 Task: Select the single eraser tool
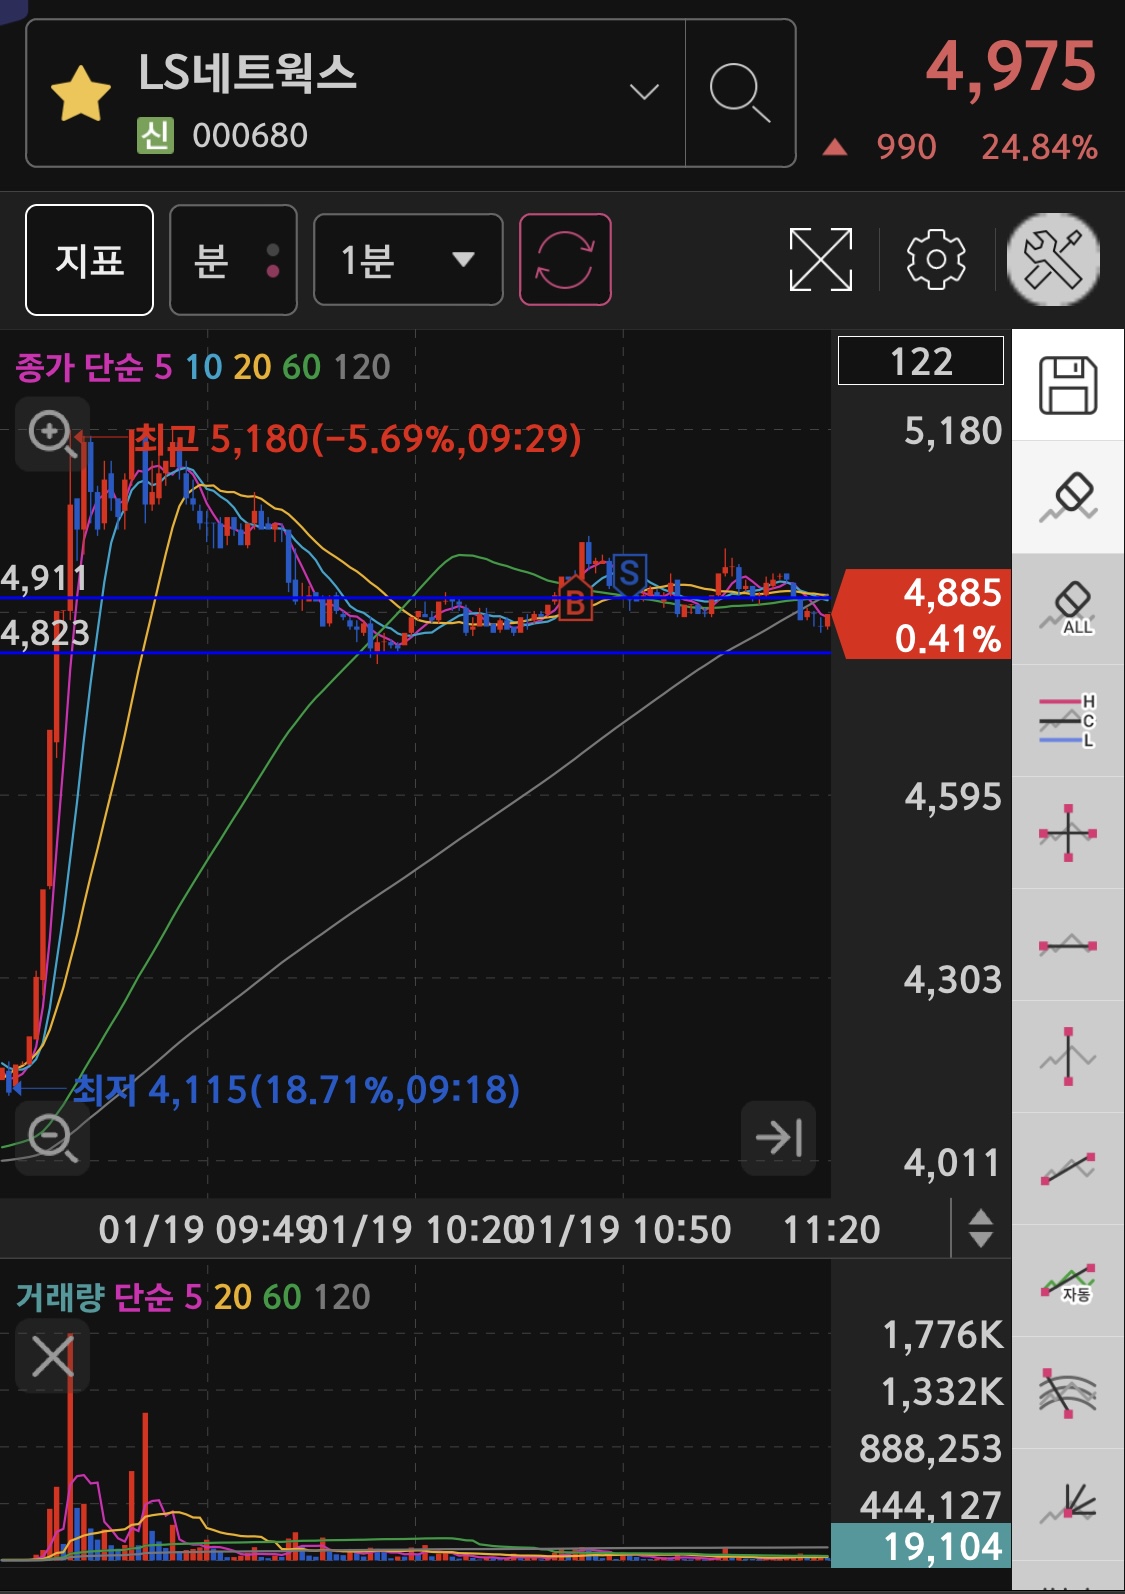coord(1068,497)
